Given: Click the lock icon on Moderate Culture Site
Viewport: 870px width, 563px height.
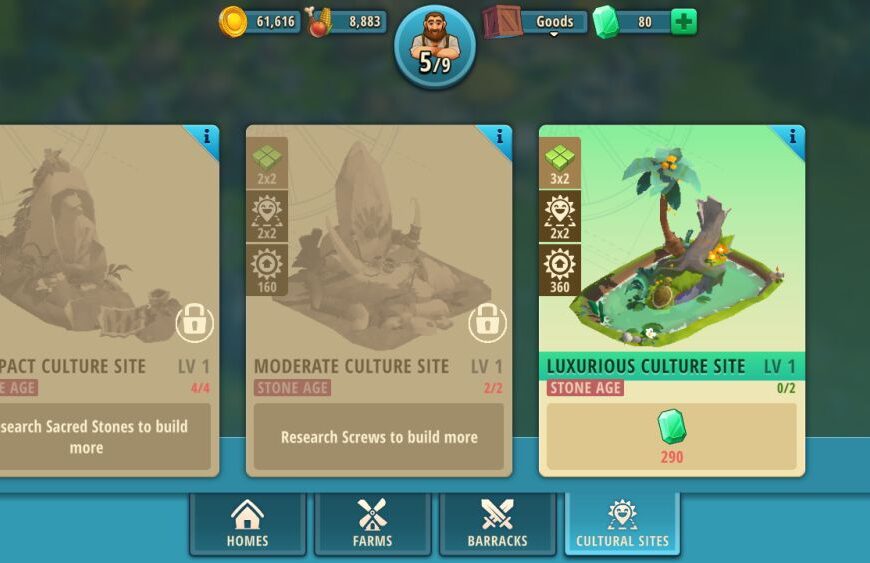Looking at the screenshot, I should coord(487,323).
